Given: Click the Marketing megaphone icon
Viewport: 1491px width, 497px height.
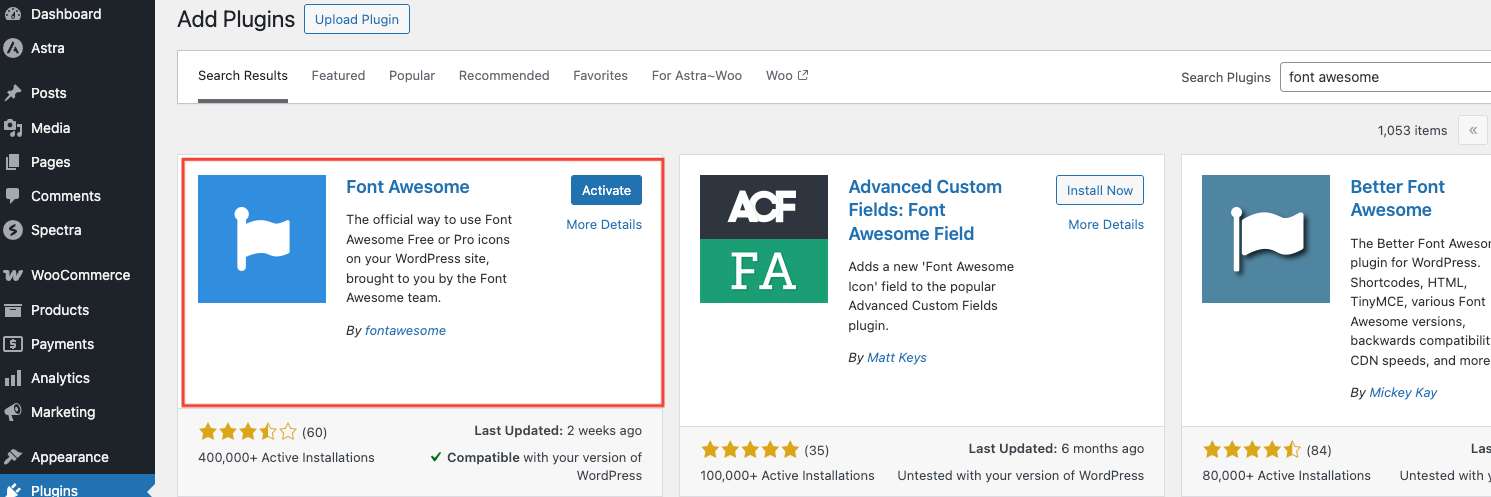Looking at the screenshot, I should [13, 412].
